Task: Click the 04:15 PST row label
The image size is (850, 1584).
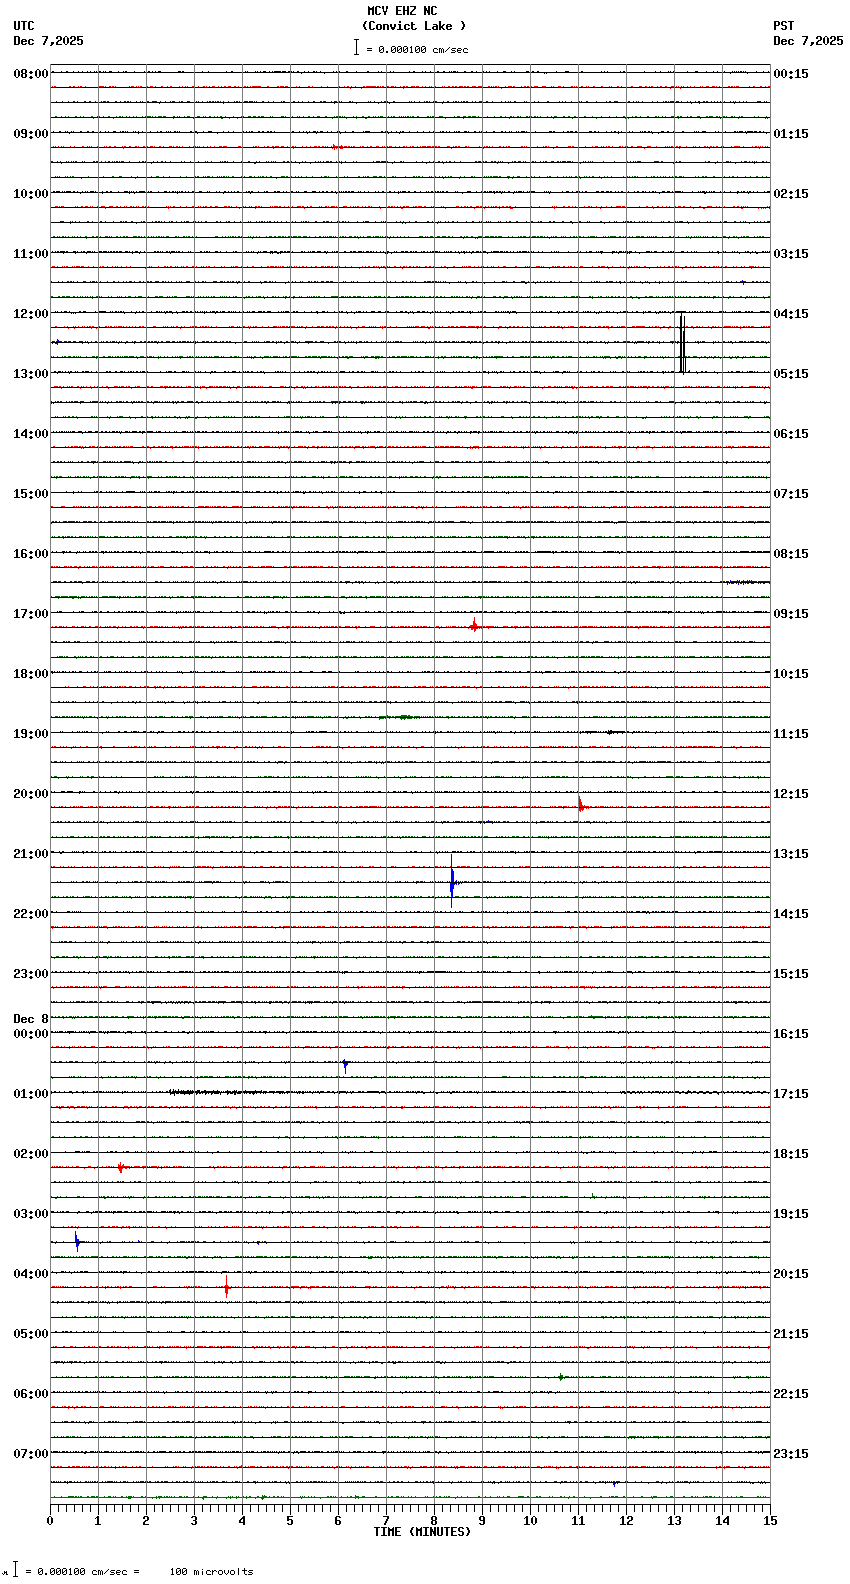Action: point(791,314)
